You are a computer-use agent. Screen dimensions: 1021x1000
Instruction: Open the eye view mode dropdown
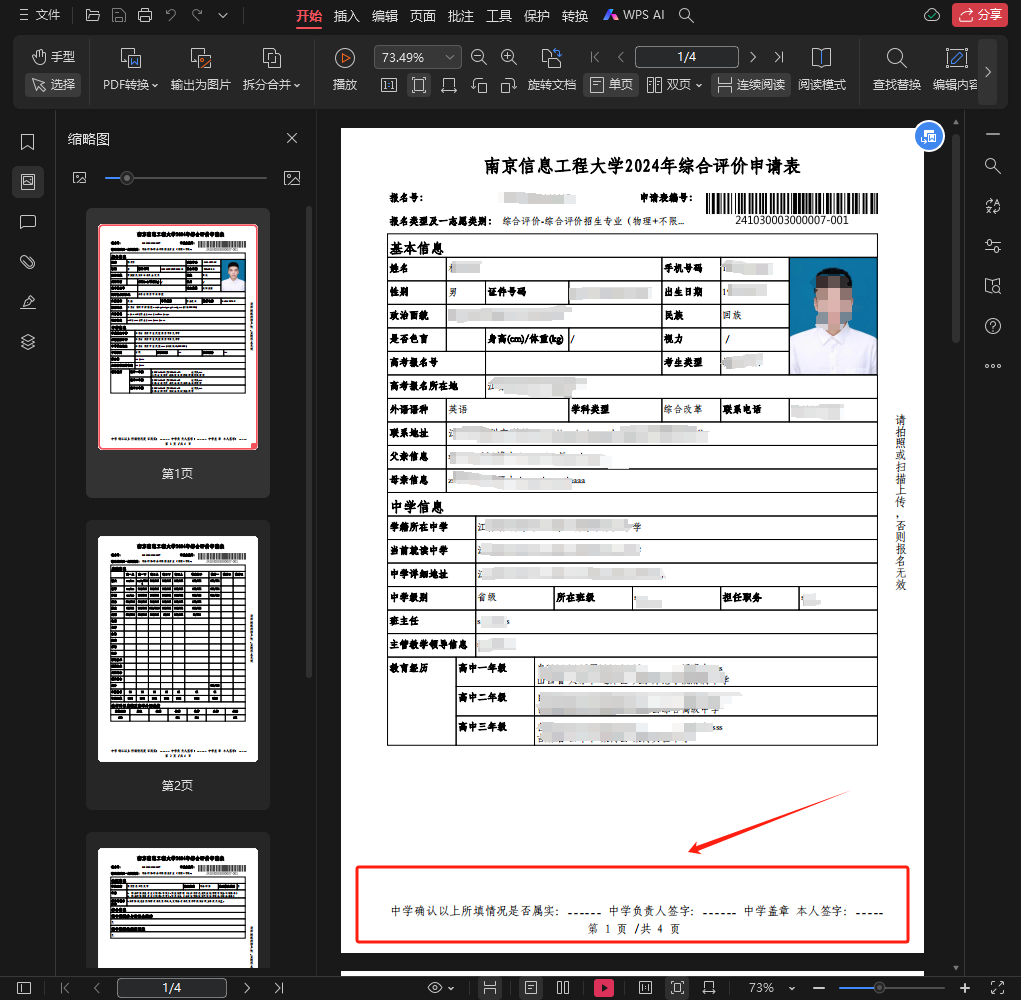(x=441, y=988)
